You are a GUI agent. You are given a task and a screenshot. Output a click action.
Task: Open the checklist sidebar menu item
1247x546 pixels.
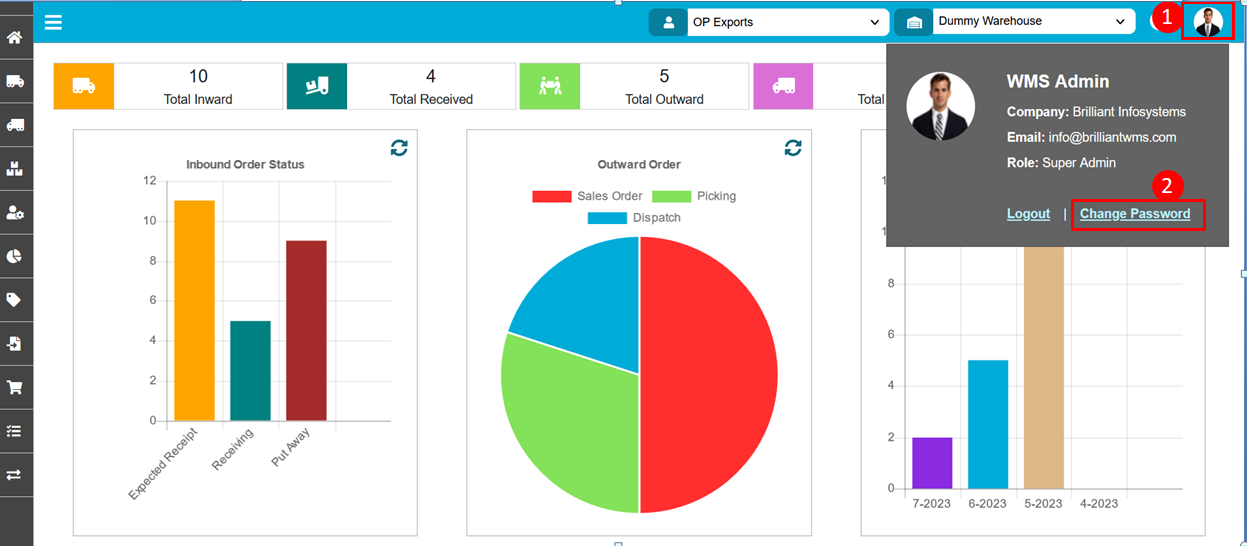tap(15, 431)
